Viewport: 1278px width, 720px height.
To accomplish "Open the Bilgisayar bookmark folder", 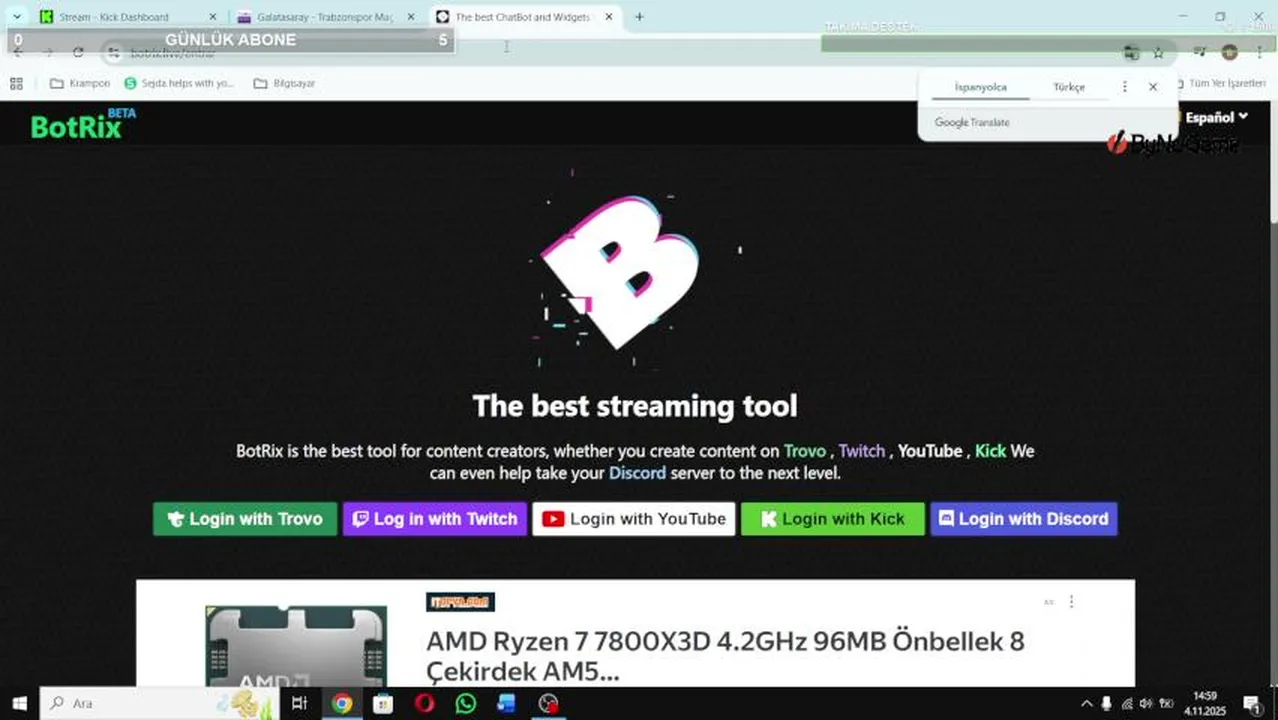I will [x=285, y=84].
